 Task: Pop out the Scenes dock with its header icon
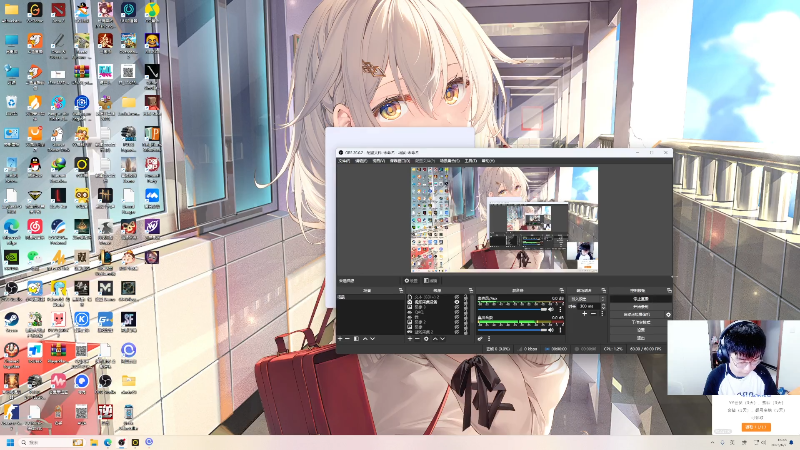coord(401,290)
